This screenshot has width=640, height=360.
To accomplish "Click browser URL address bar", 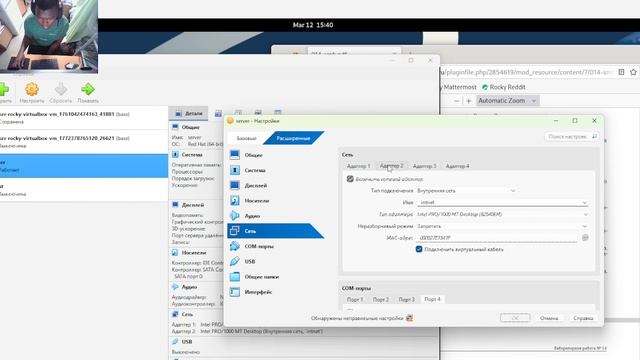I will click(527, 72).
